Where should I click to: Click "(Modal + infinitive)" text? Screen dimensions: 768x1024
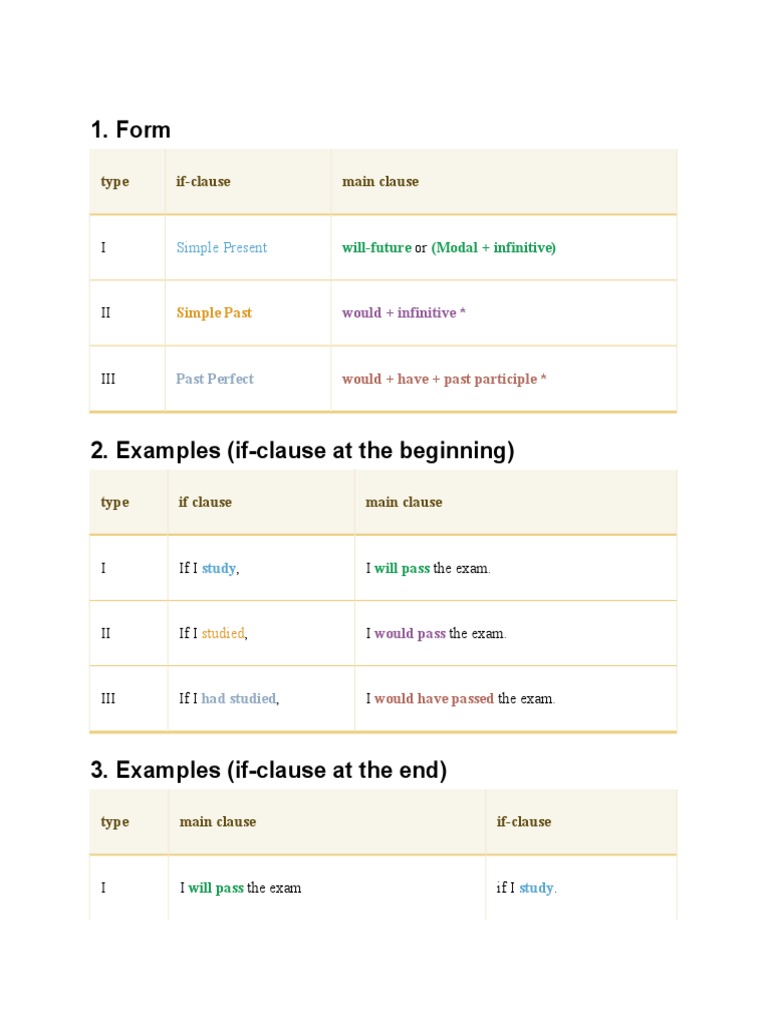[x=493, y=248]
